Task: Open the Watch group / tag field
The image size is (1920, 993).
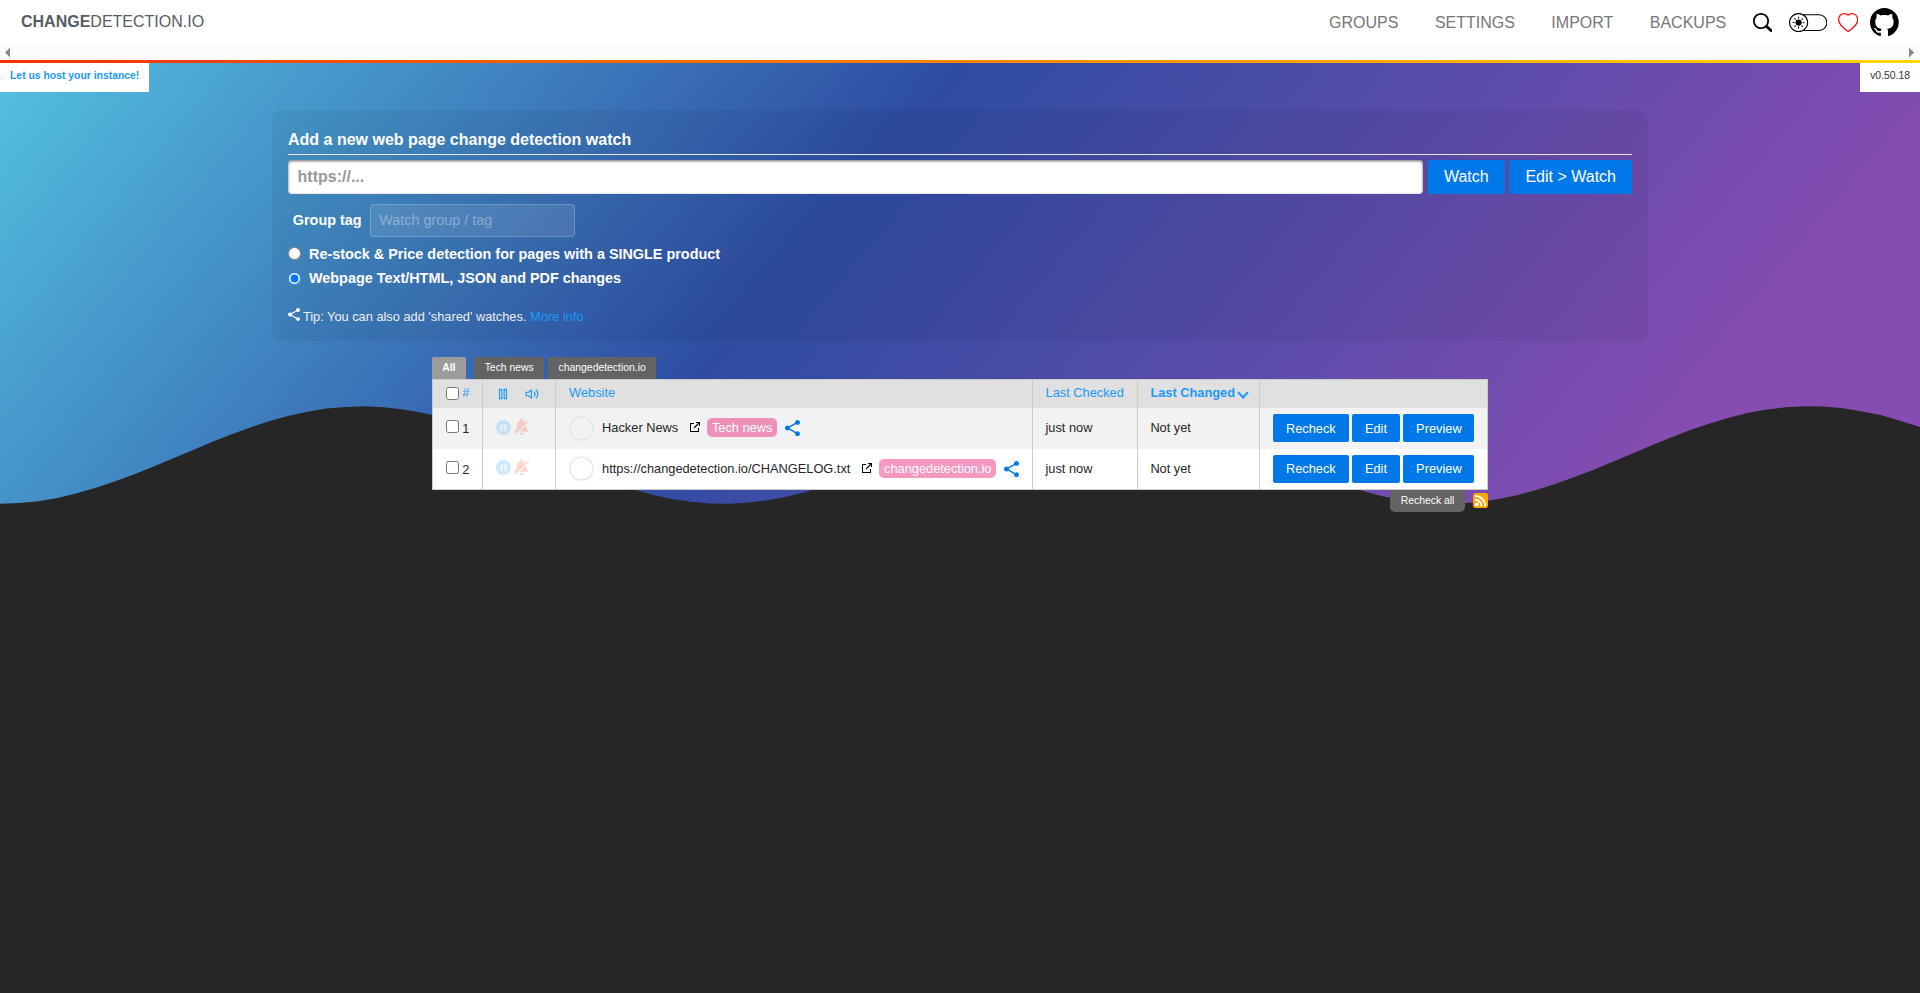Action: pyautogui.click(x=472, y=220)
